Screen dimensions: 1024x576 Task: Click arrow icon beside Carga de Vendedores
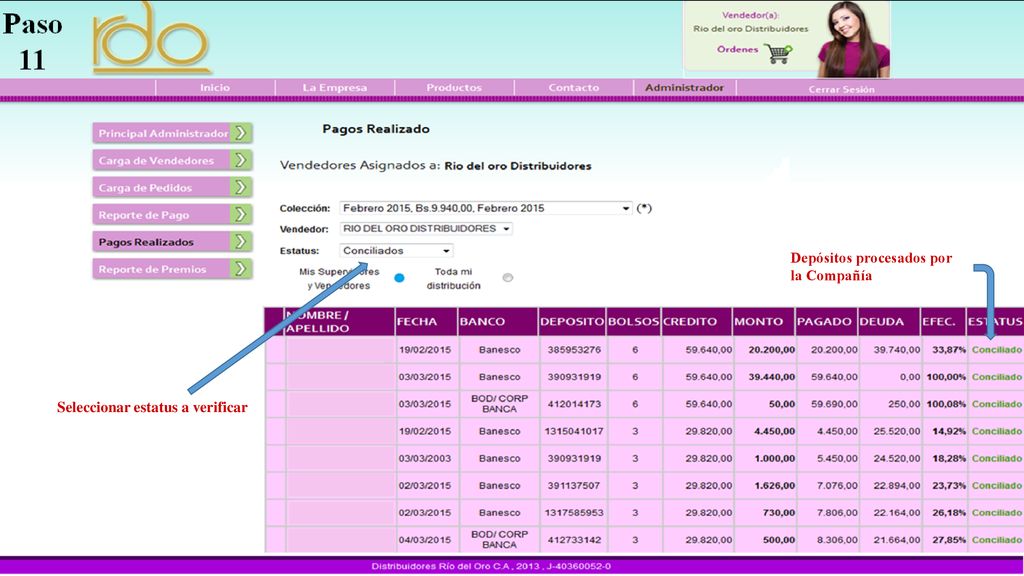click(241, 160)
